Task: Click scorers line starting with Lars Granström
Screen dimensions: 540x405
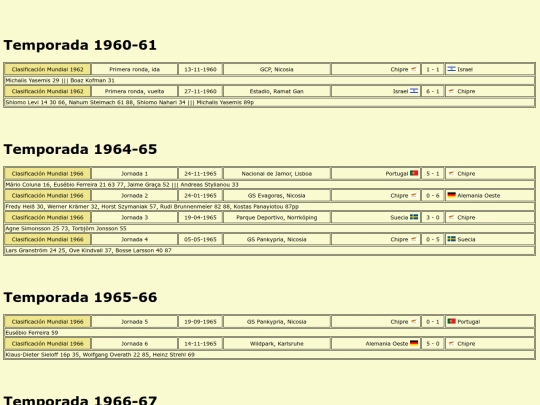Action: [269, 250]
